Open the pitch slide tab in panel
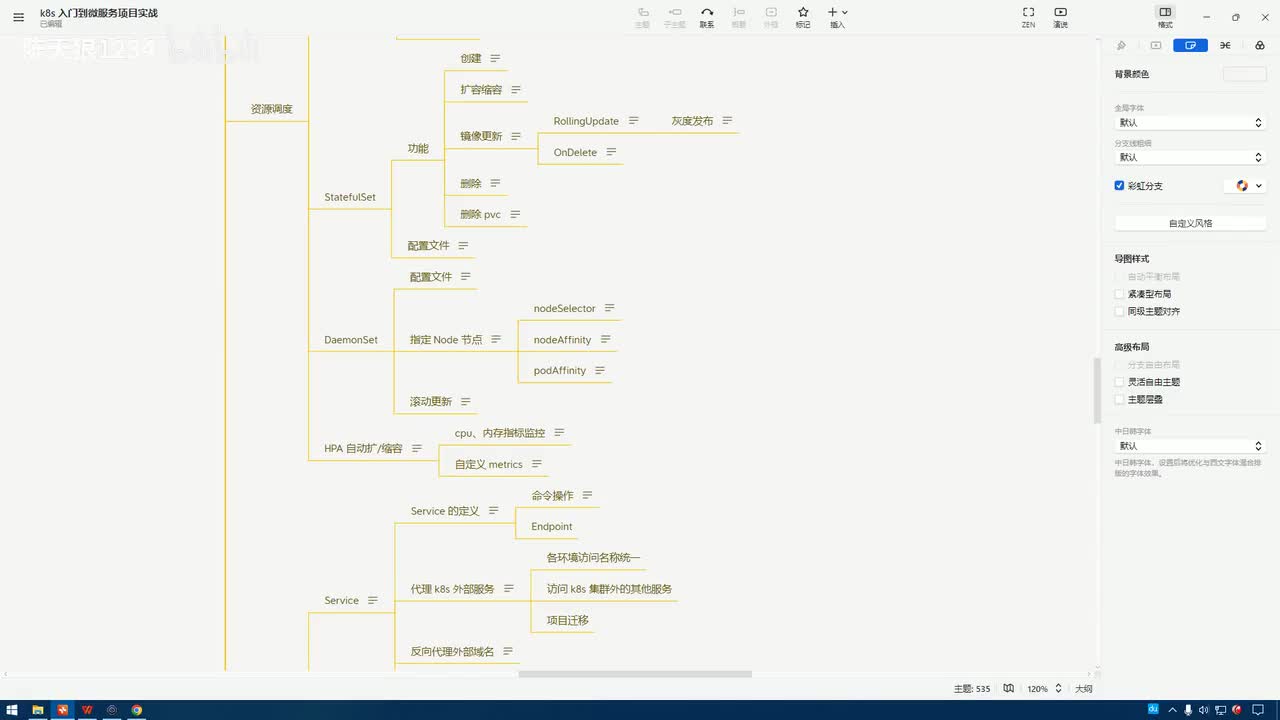Viewport: 1280px width, 720px height. [x=1156, y=45]
